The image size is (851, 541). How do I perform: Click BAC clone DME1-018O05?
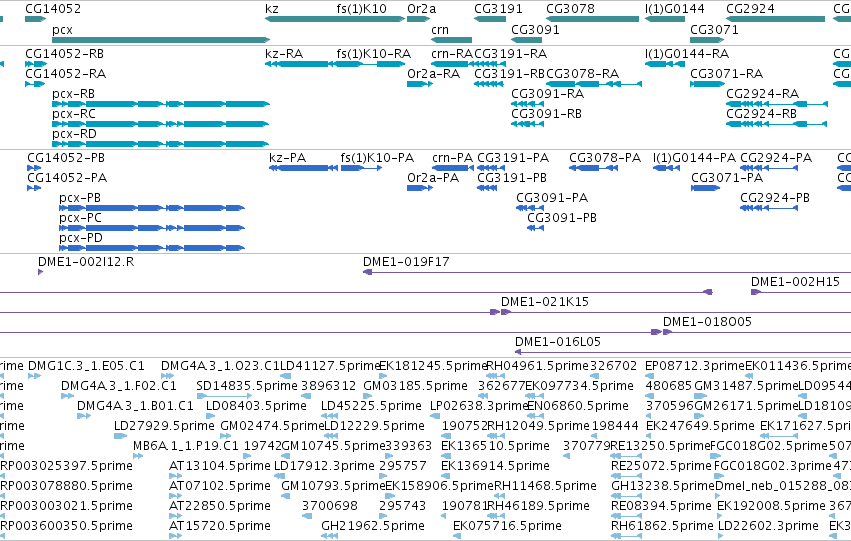[757, 332]
